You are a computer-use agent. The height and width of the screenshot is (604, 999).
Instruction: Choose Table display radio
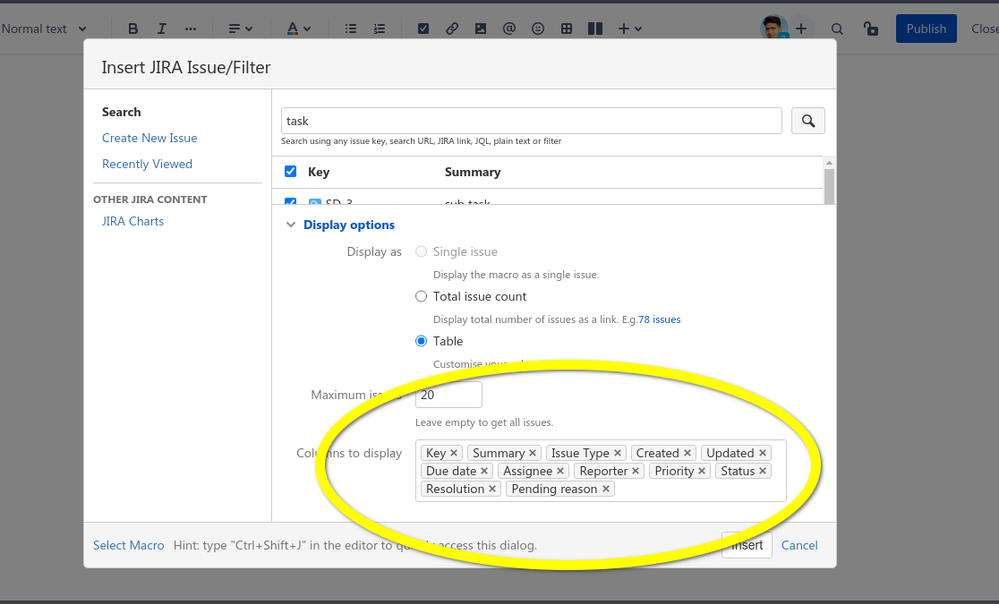[421, 341]
